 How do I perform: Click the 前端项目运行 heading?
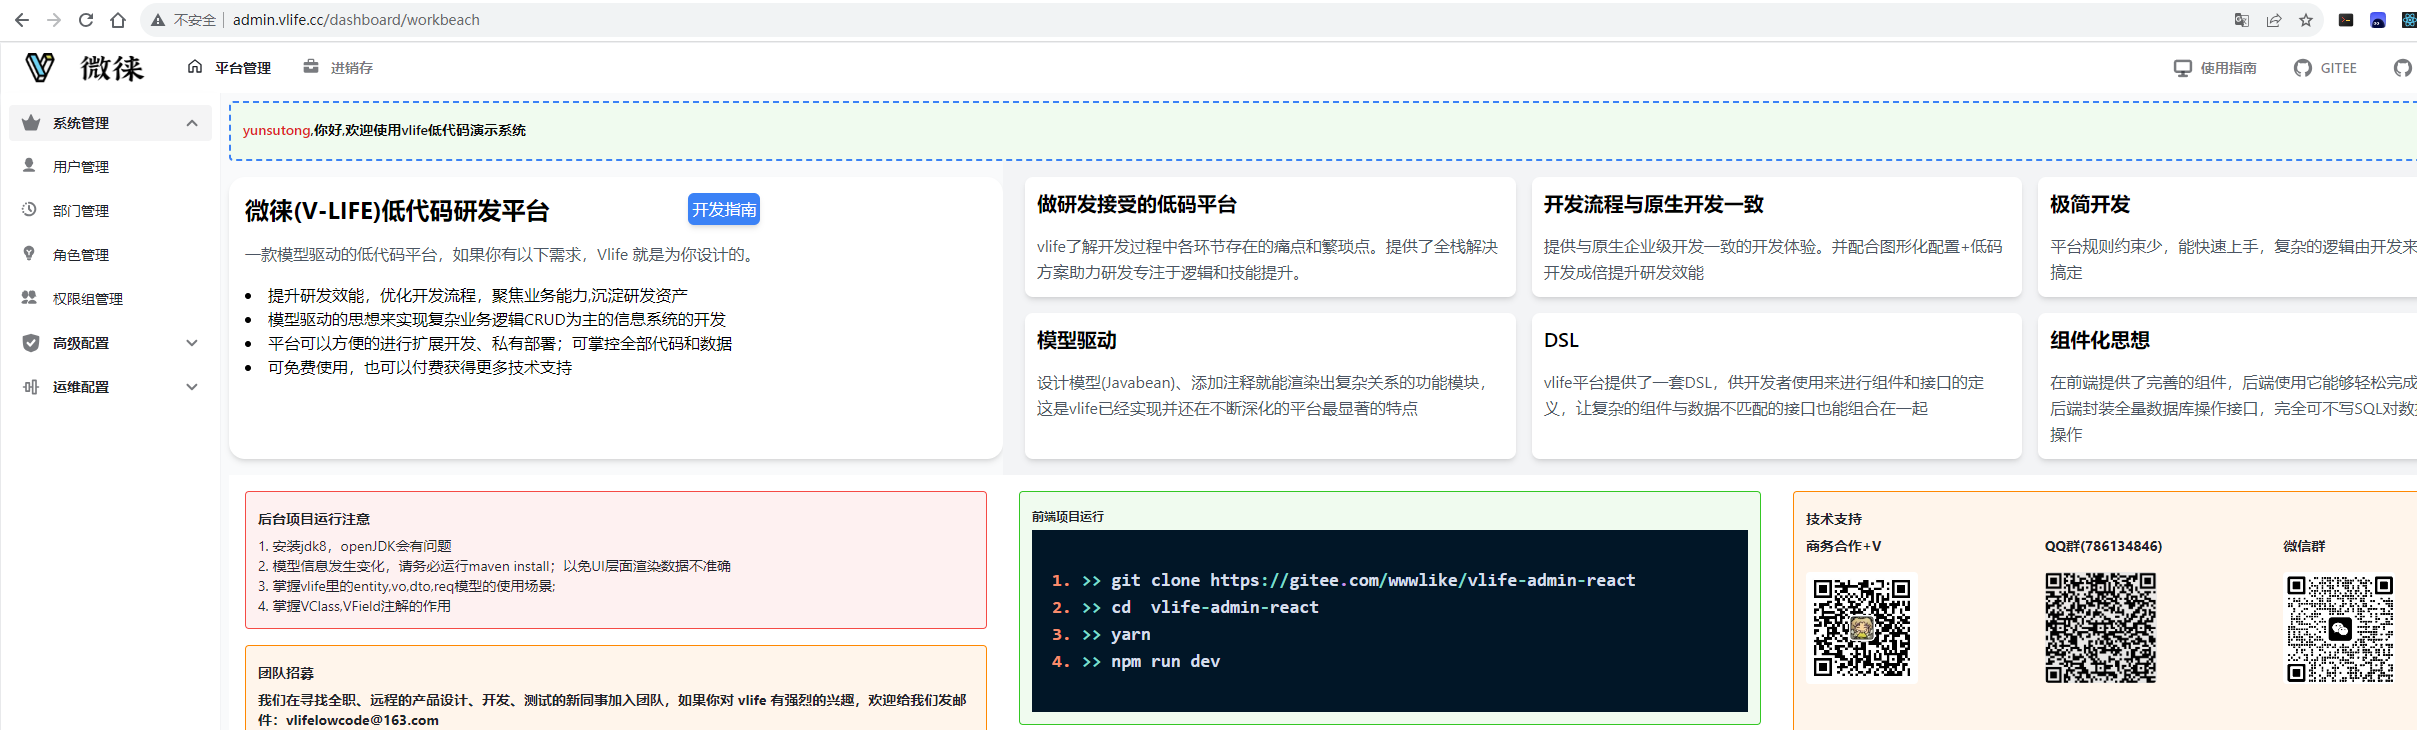(x=1068, y=517)
